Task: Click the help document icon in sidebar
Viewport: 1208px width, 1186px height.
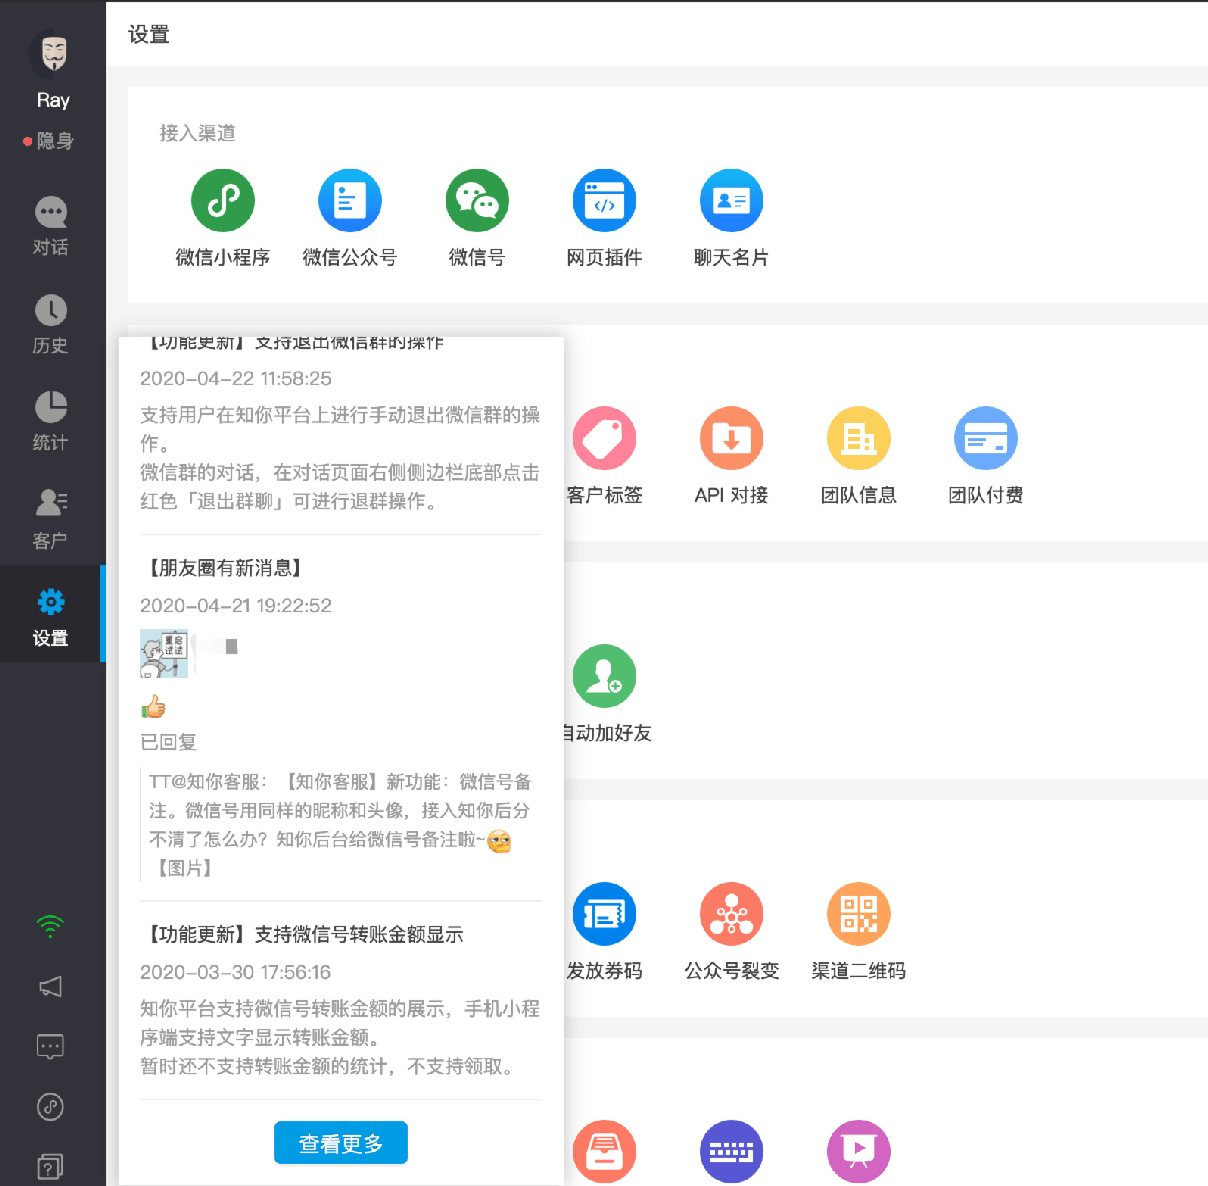Action: 50,1166
